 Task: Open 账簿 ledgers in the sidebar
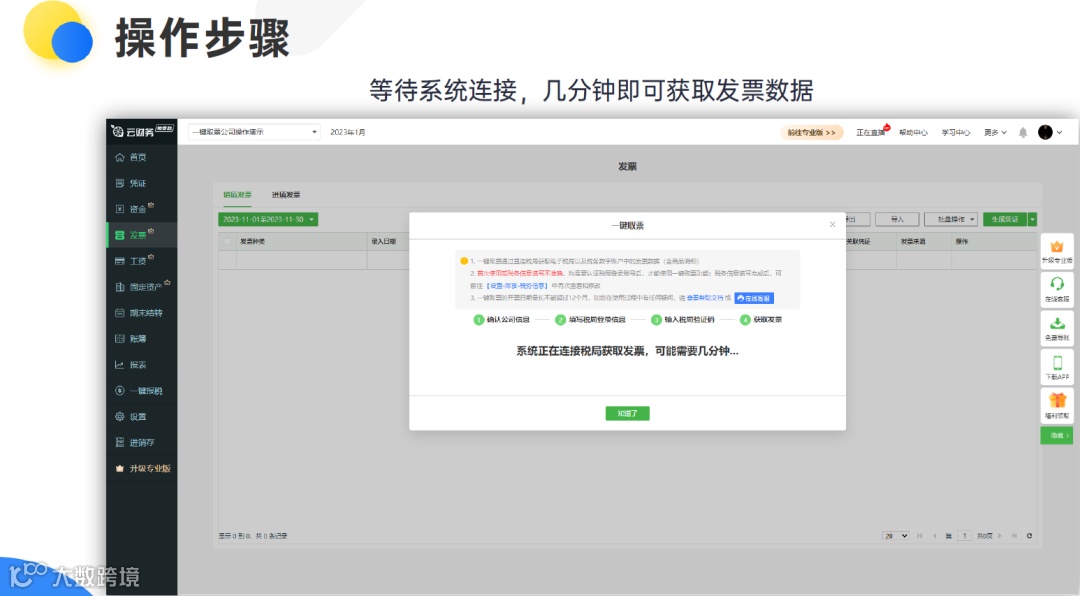pyautogui.click(x=141, y=339)
